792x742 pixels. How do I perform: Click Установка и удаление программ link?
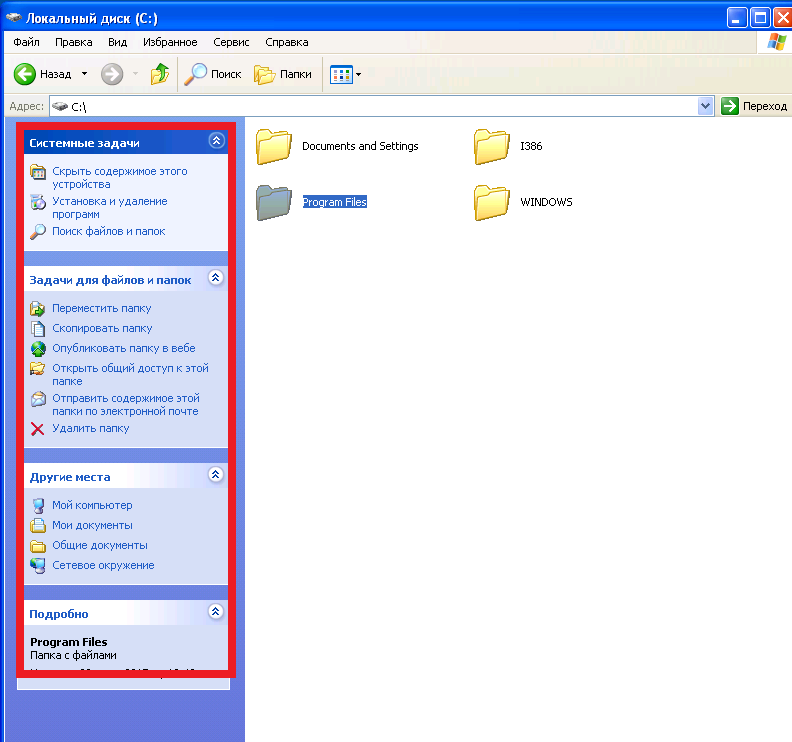[x=110, y=208]
